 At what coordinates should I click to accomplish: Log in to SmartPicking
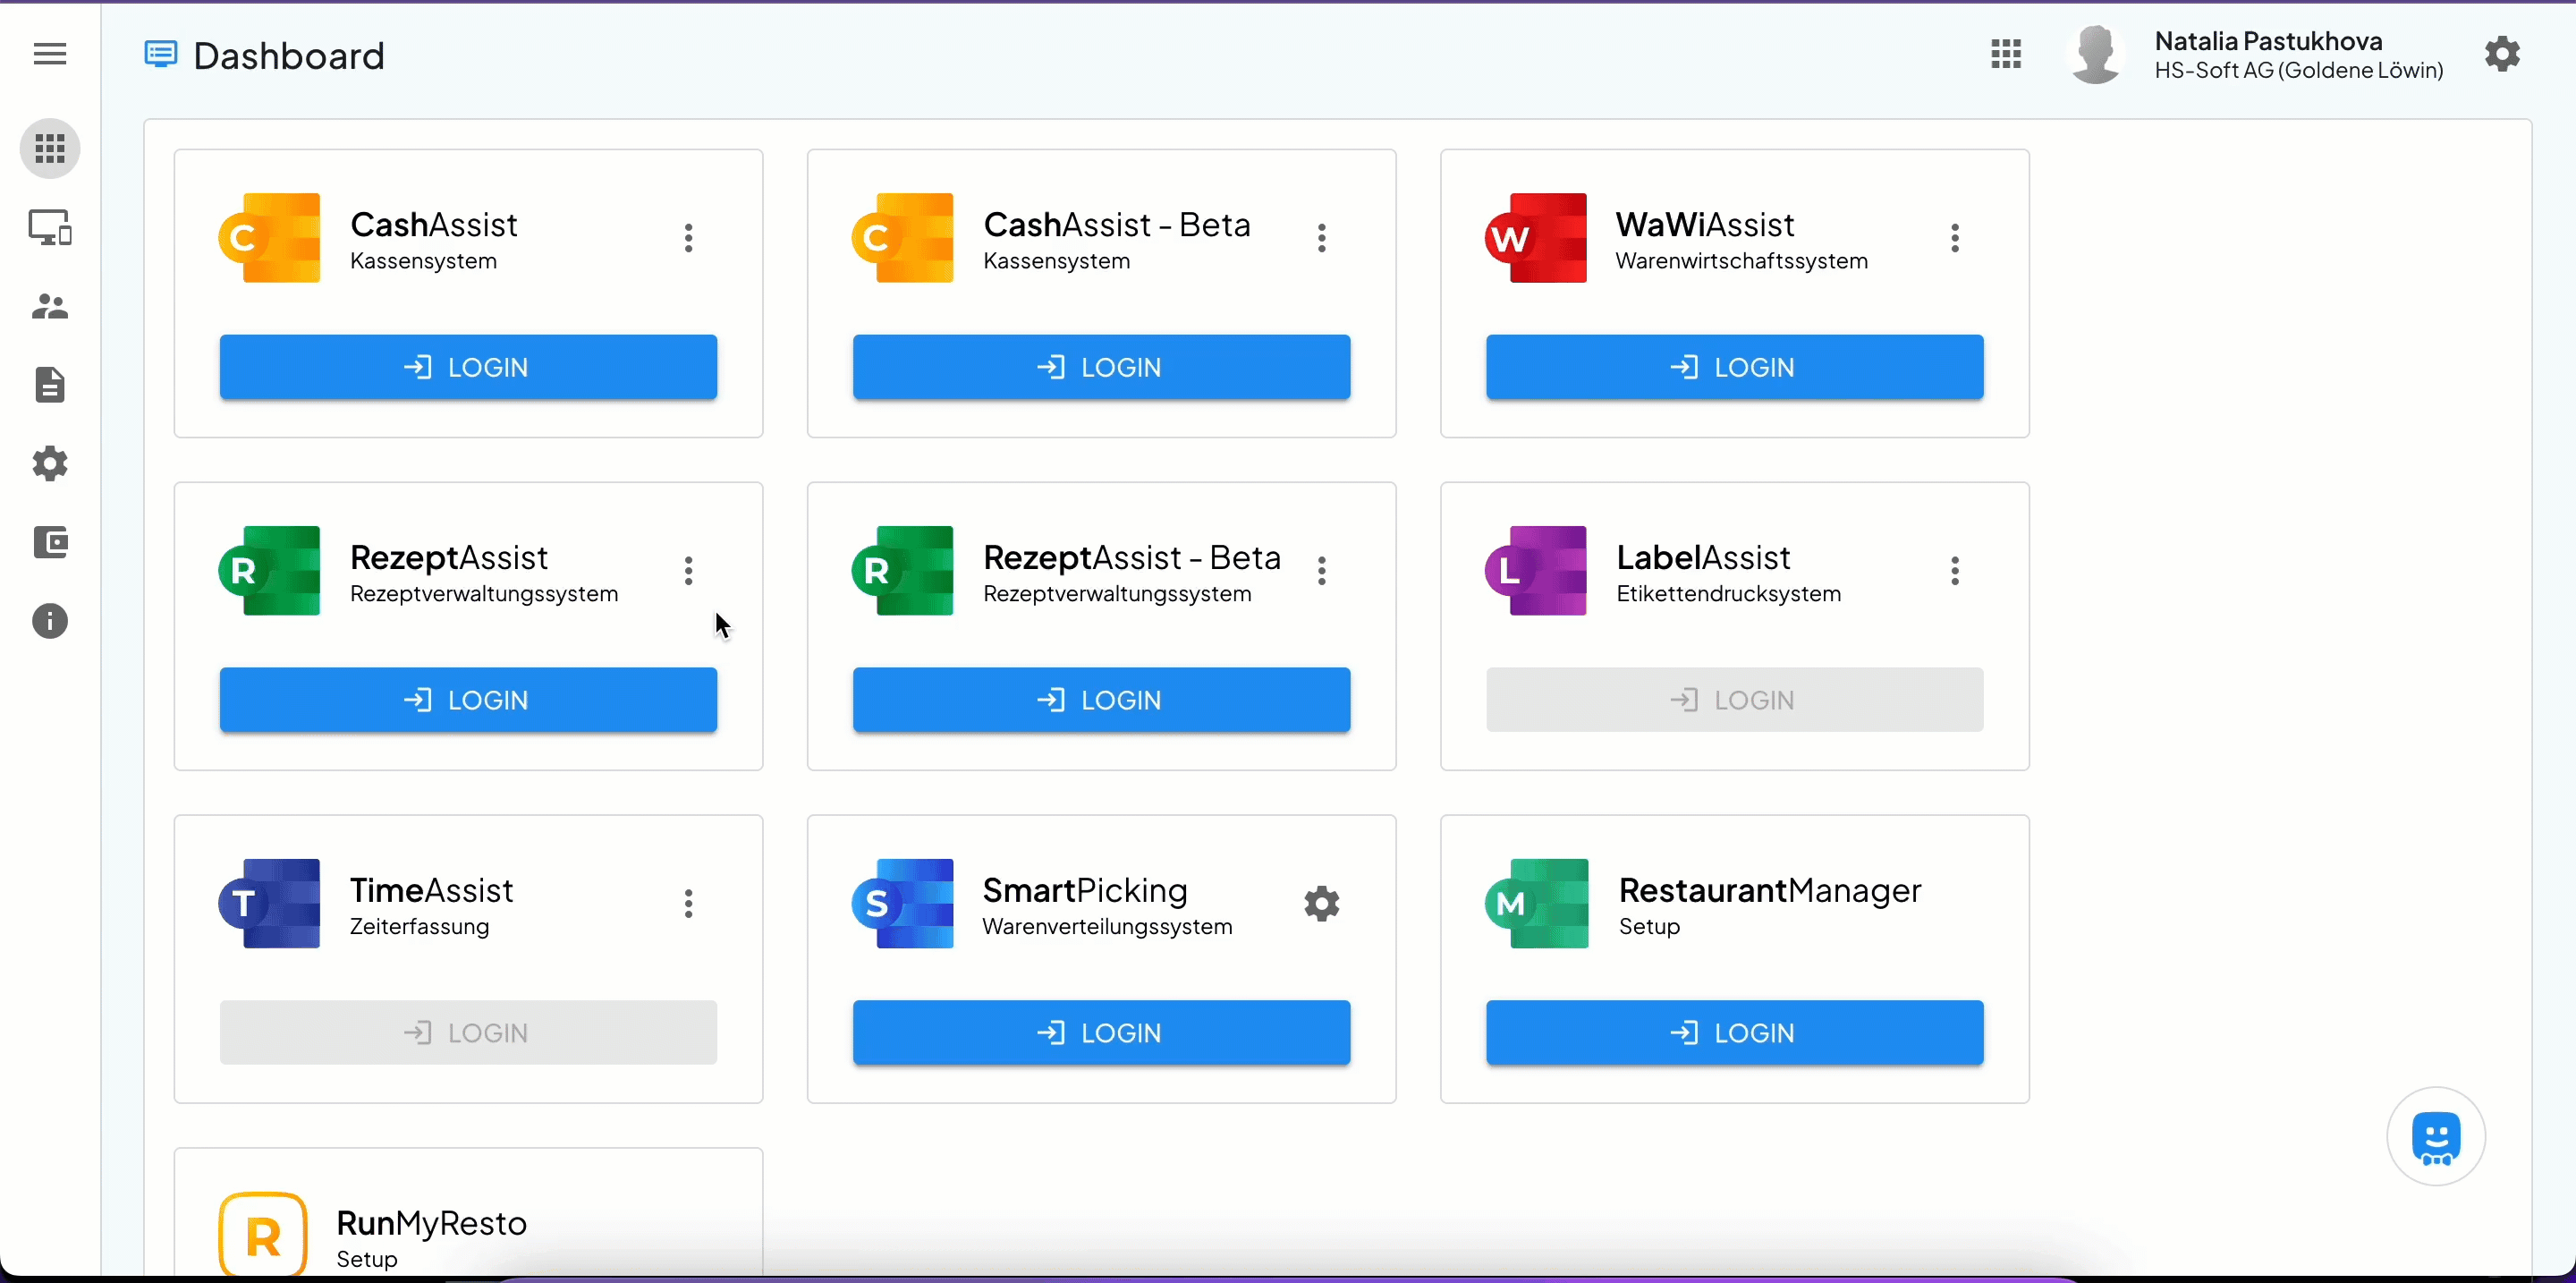pos(1101,1033)
